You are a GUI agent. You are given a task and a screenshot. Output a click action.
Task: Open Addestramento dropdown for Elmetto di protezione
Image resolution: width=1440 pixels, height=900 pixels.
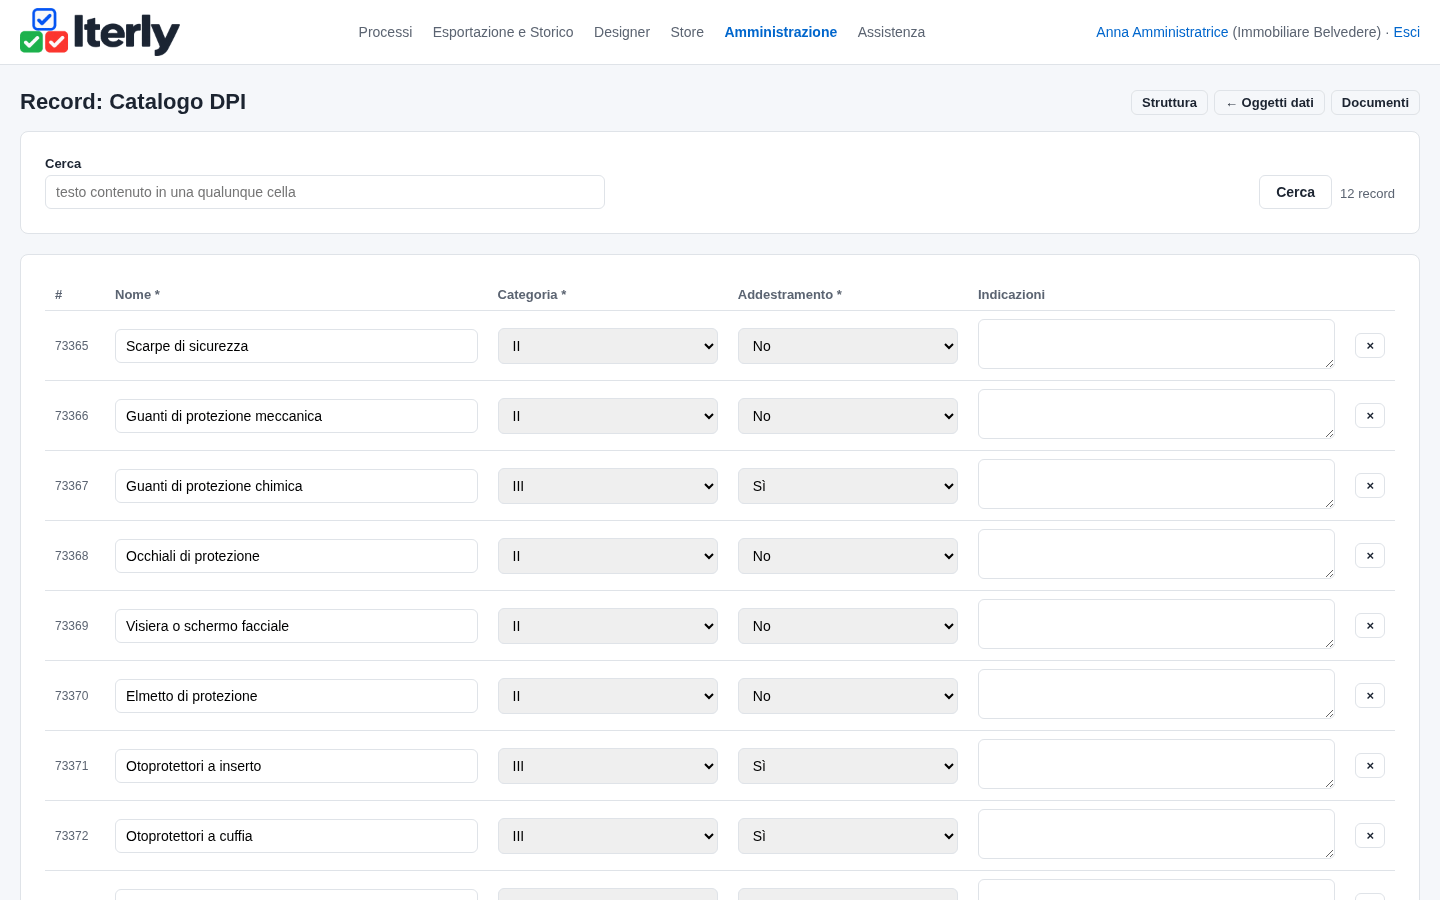(x=848, y=696)
